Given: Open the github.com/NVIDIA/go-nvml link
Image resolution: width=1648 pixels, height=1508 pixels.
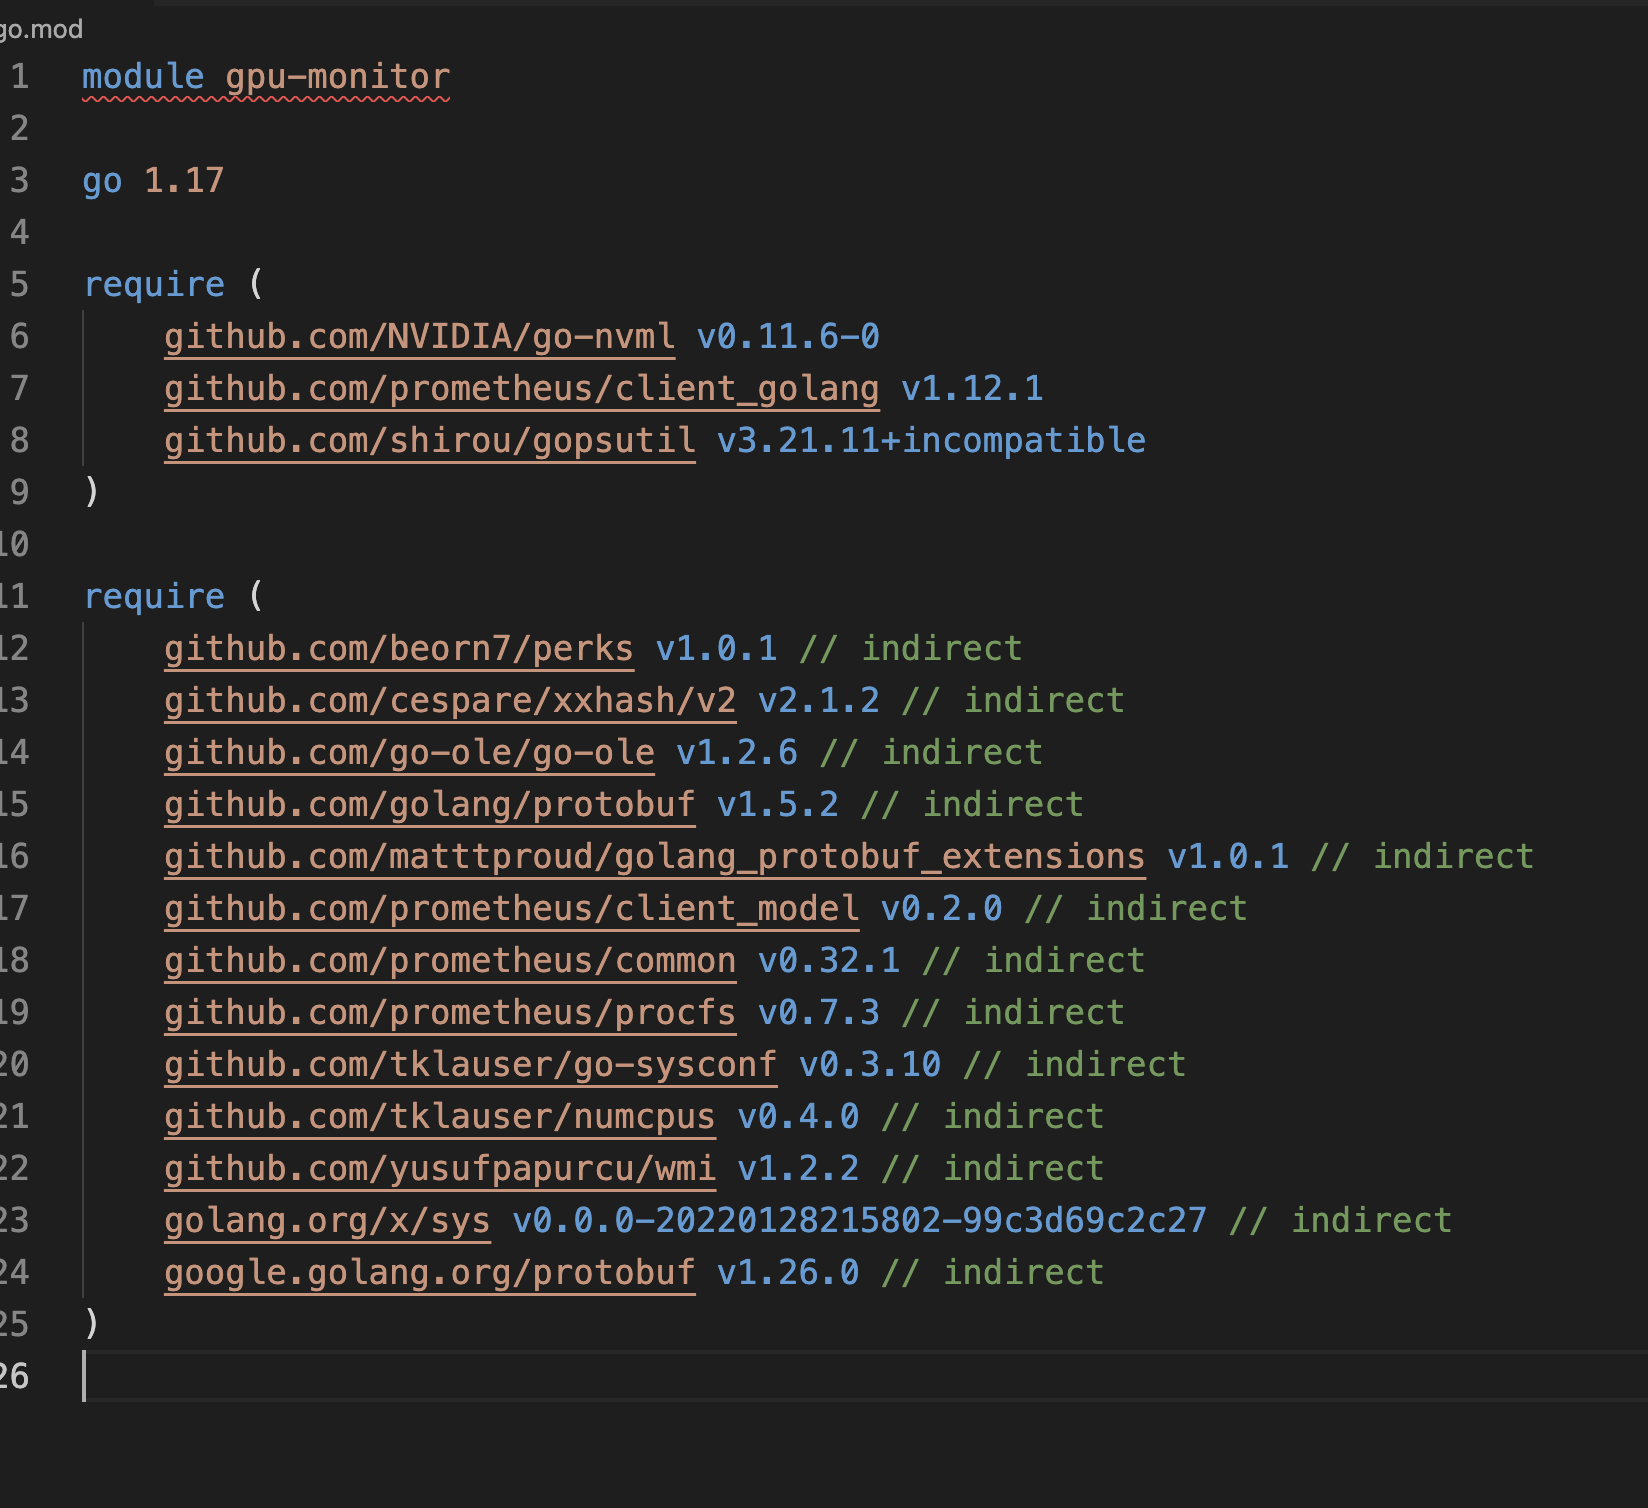Looking at the screenshot, I should pyautogui.click(x=420, y=337).
